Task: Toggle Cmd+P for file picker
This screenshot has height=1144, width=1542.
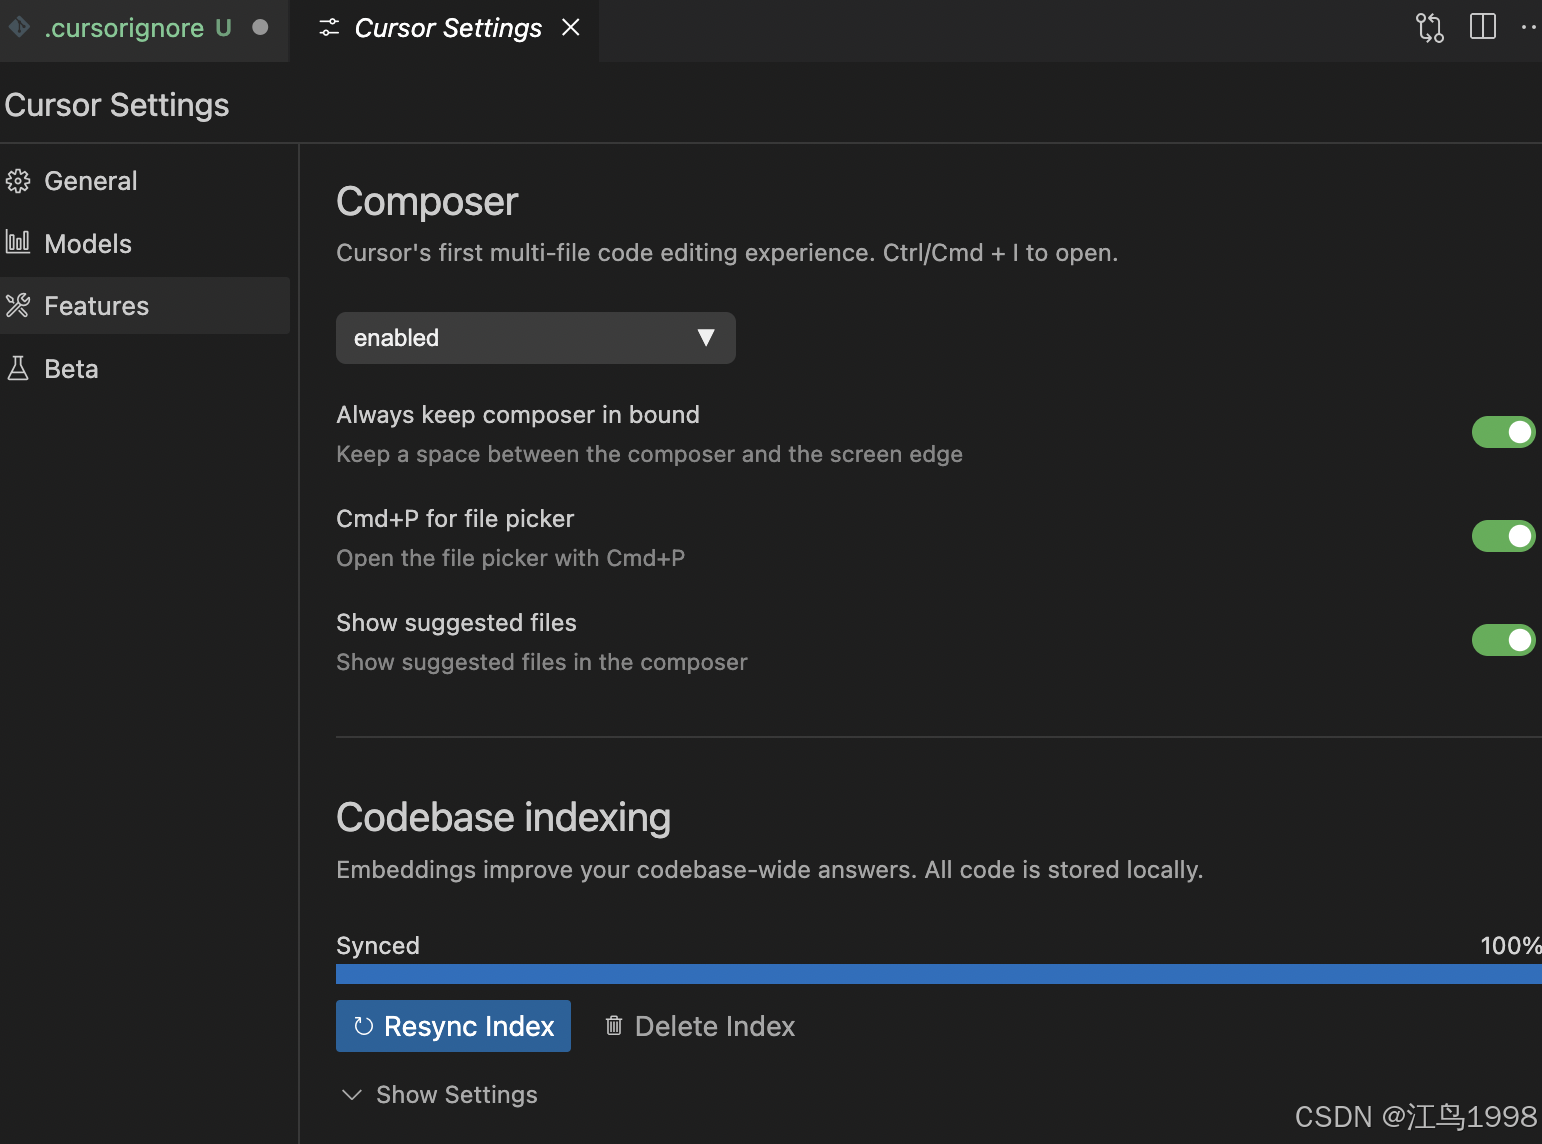Action: point(1503,536)
